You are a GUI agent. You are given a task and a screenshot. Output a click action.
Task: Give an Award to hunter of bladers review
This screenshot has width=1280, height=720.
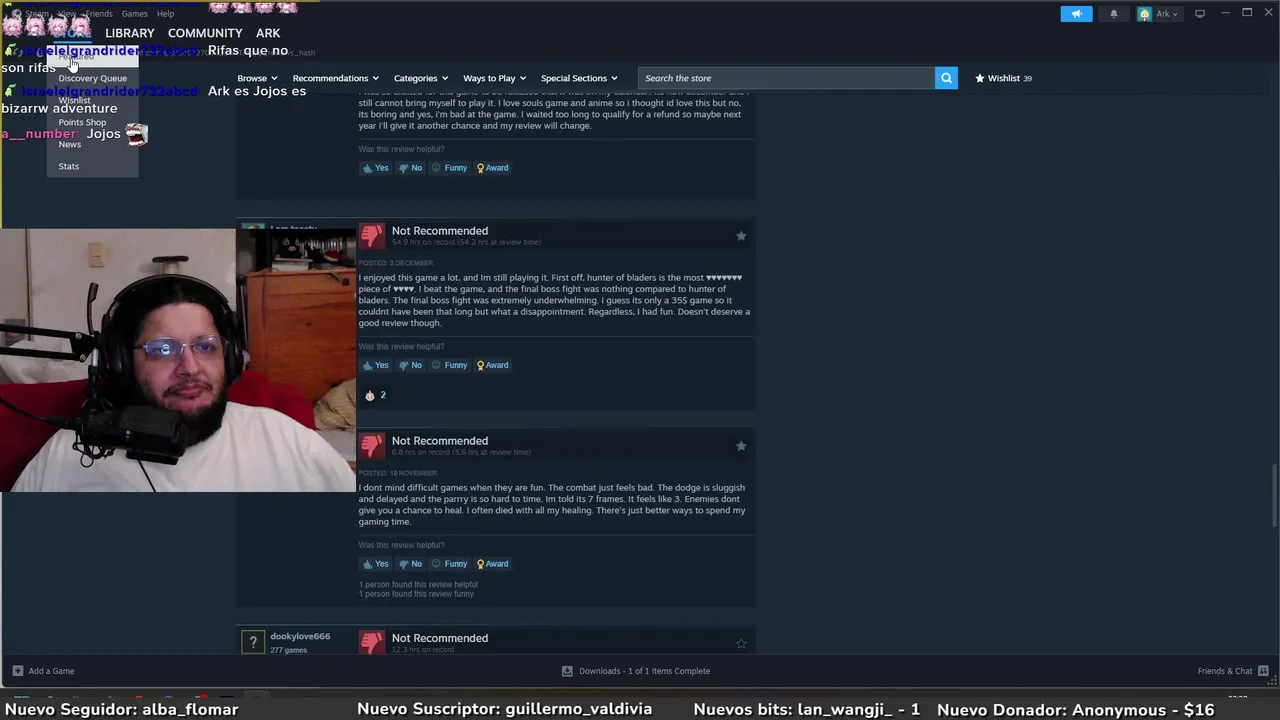tap(492, 365)
